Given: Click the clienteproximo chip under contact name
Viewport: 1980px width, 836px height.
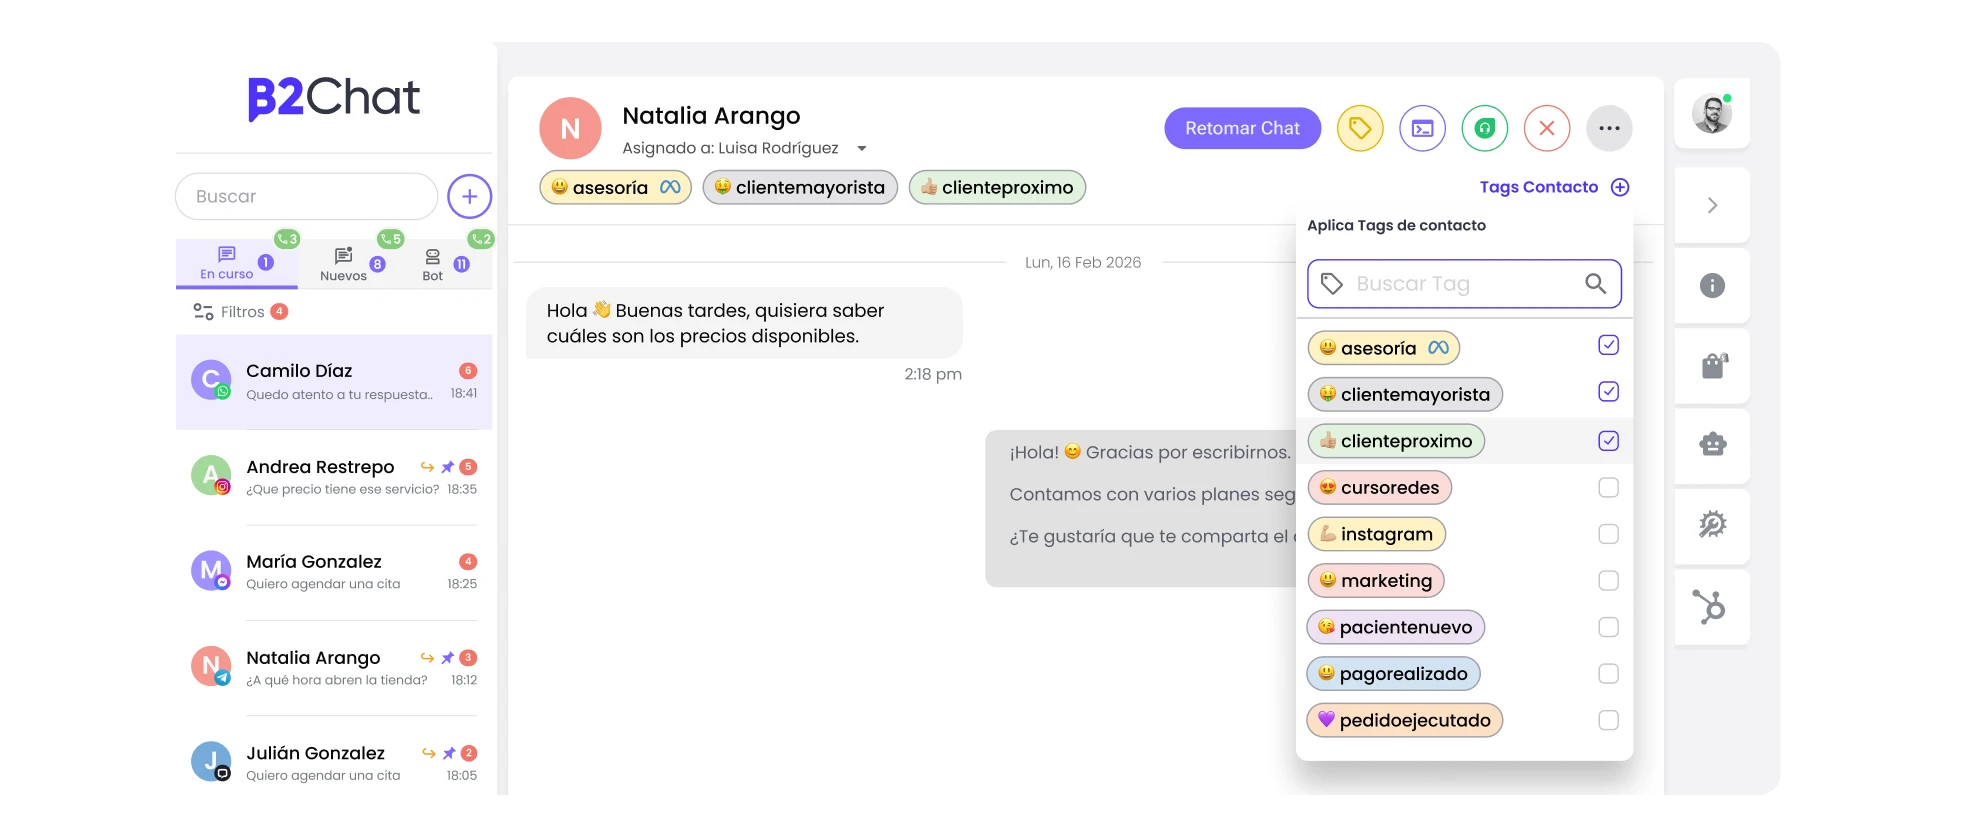Looking at the screenshot, I should pyautogui.click(x=997, y=187).
